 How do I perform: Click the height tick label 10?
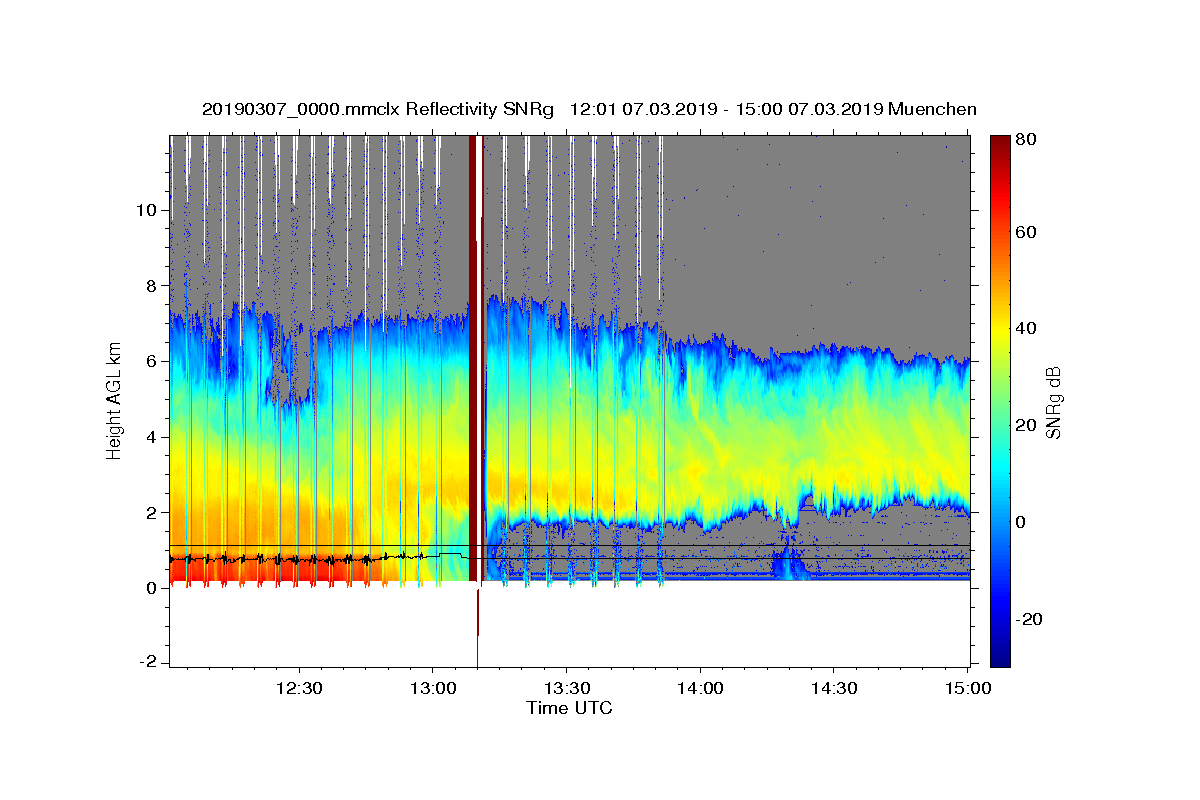coord(148,210)
